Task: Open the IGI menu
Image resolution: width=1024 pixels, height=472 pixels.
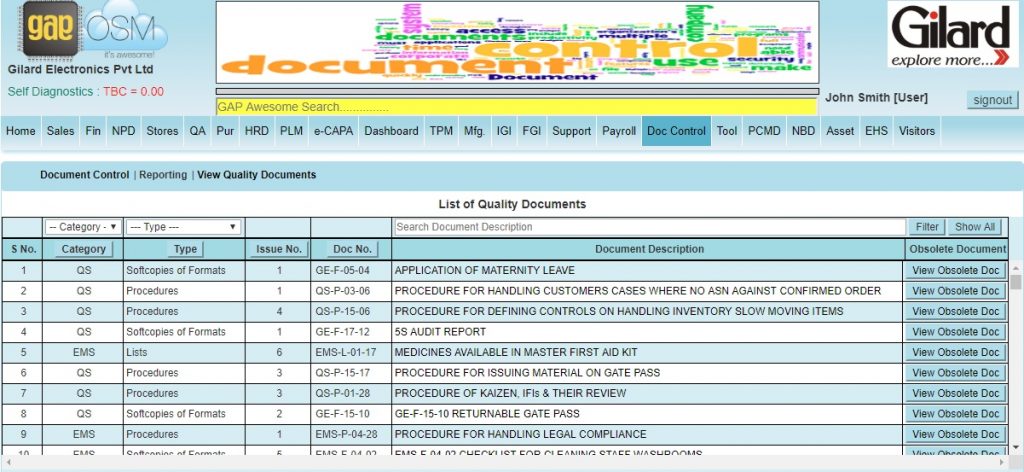Action: coord(504,131)
